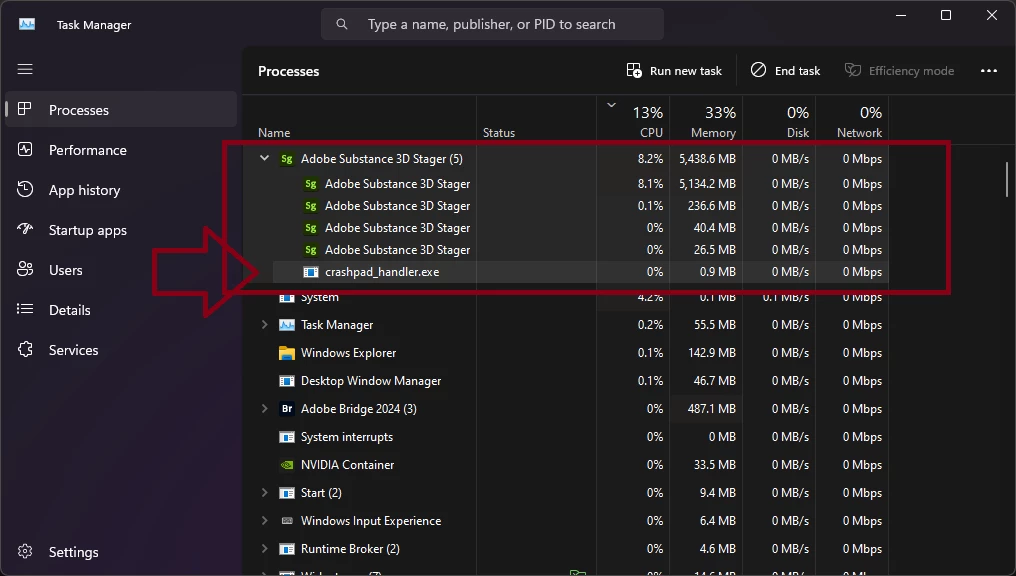Click the Windows Explorer folder icon

point(286,353)
